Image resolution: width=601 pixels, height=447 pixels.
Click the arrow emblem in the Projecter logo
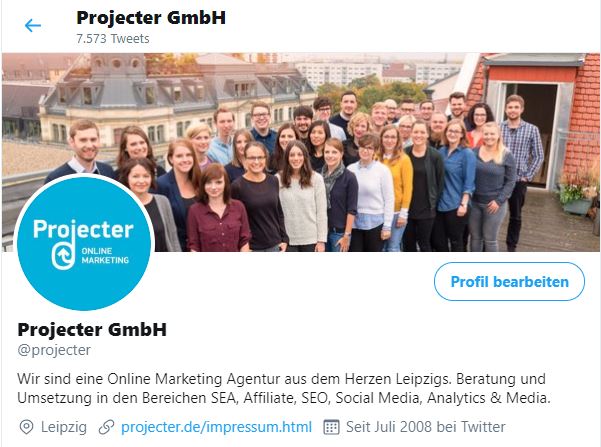[62, 256]
